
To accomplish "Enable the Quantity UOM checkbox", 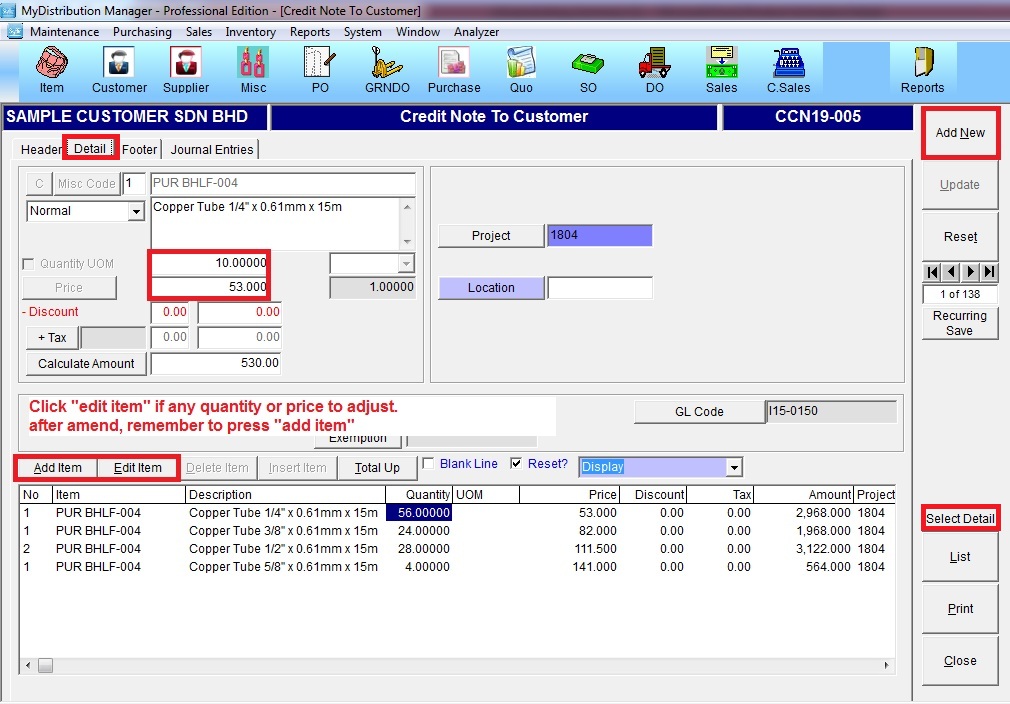I will (29, 264).
